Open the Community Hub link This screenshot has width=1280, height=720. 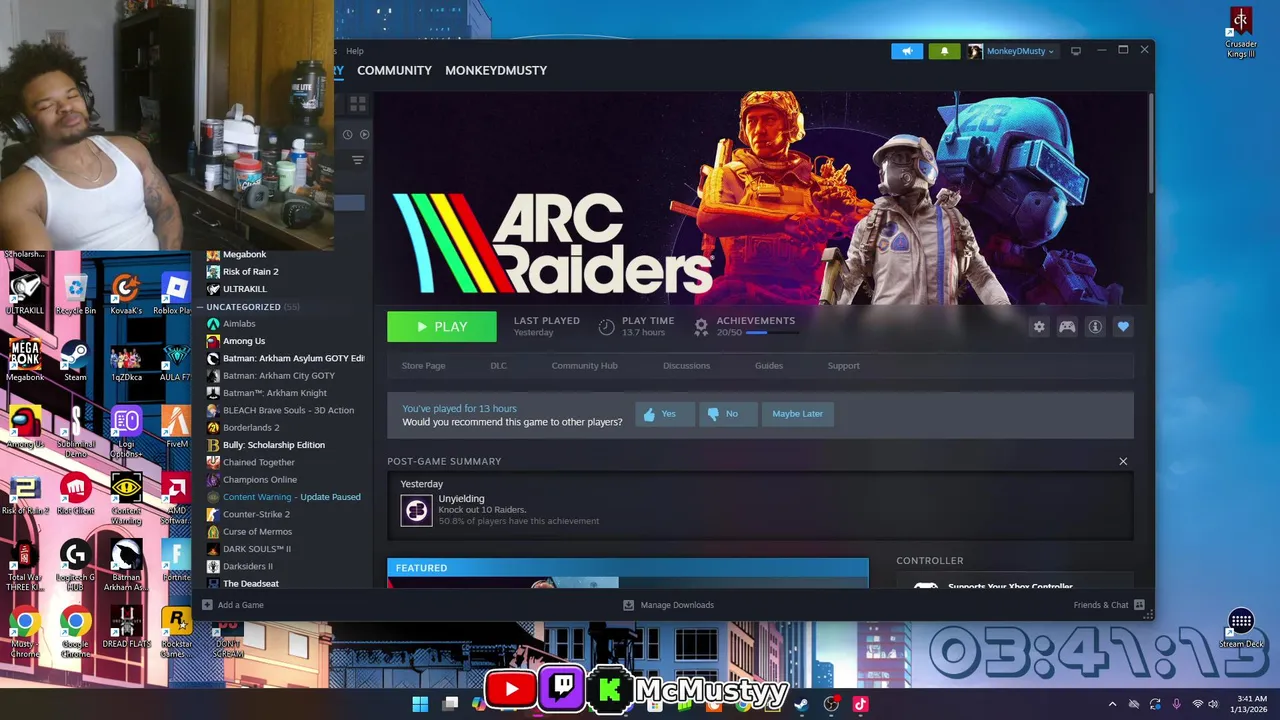(x=584, y=365)
